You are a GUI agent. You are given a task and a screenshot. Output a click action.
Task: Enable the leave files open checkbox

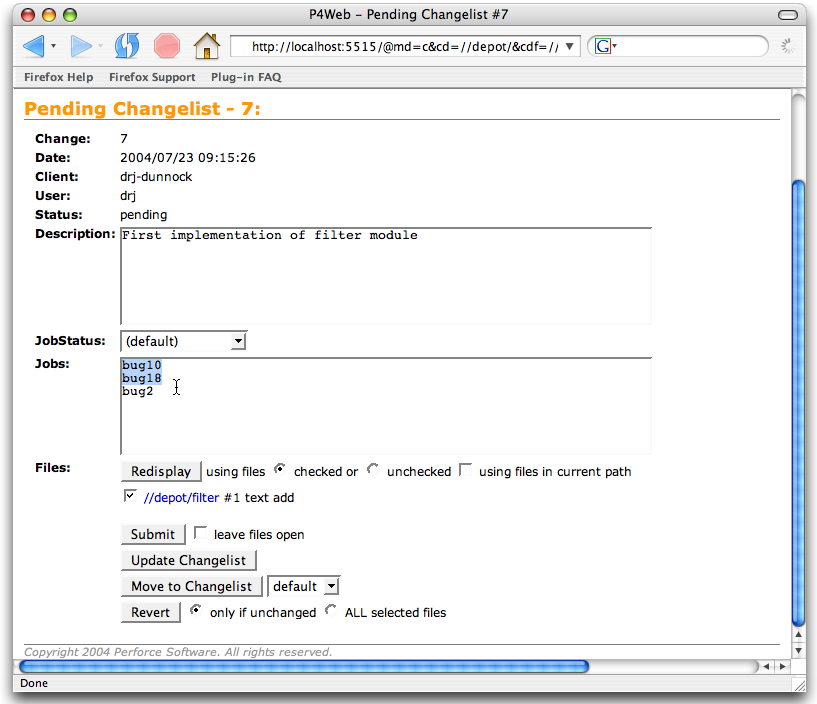click(201, 533)
